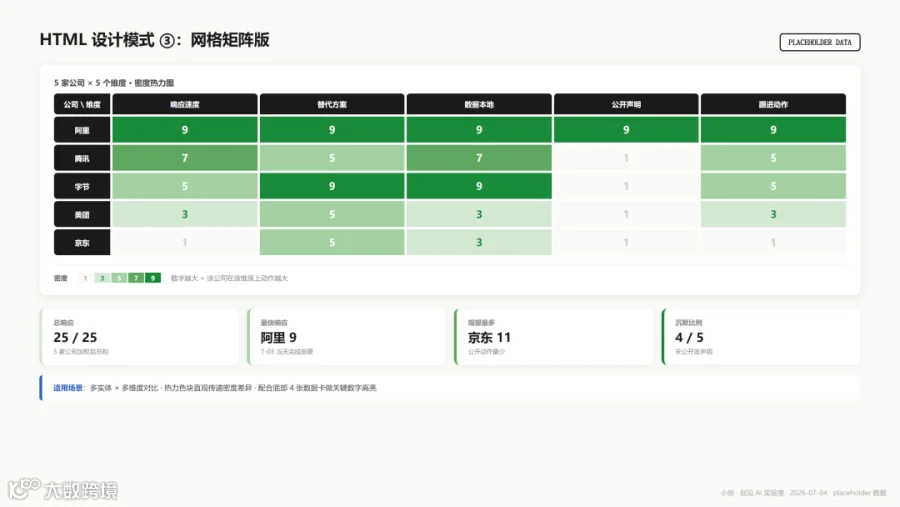This screenshot has height=507, width=900.
Task: Open the 沉默比例 4 / 5 card
Action: [x=761, y=337]
